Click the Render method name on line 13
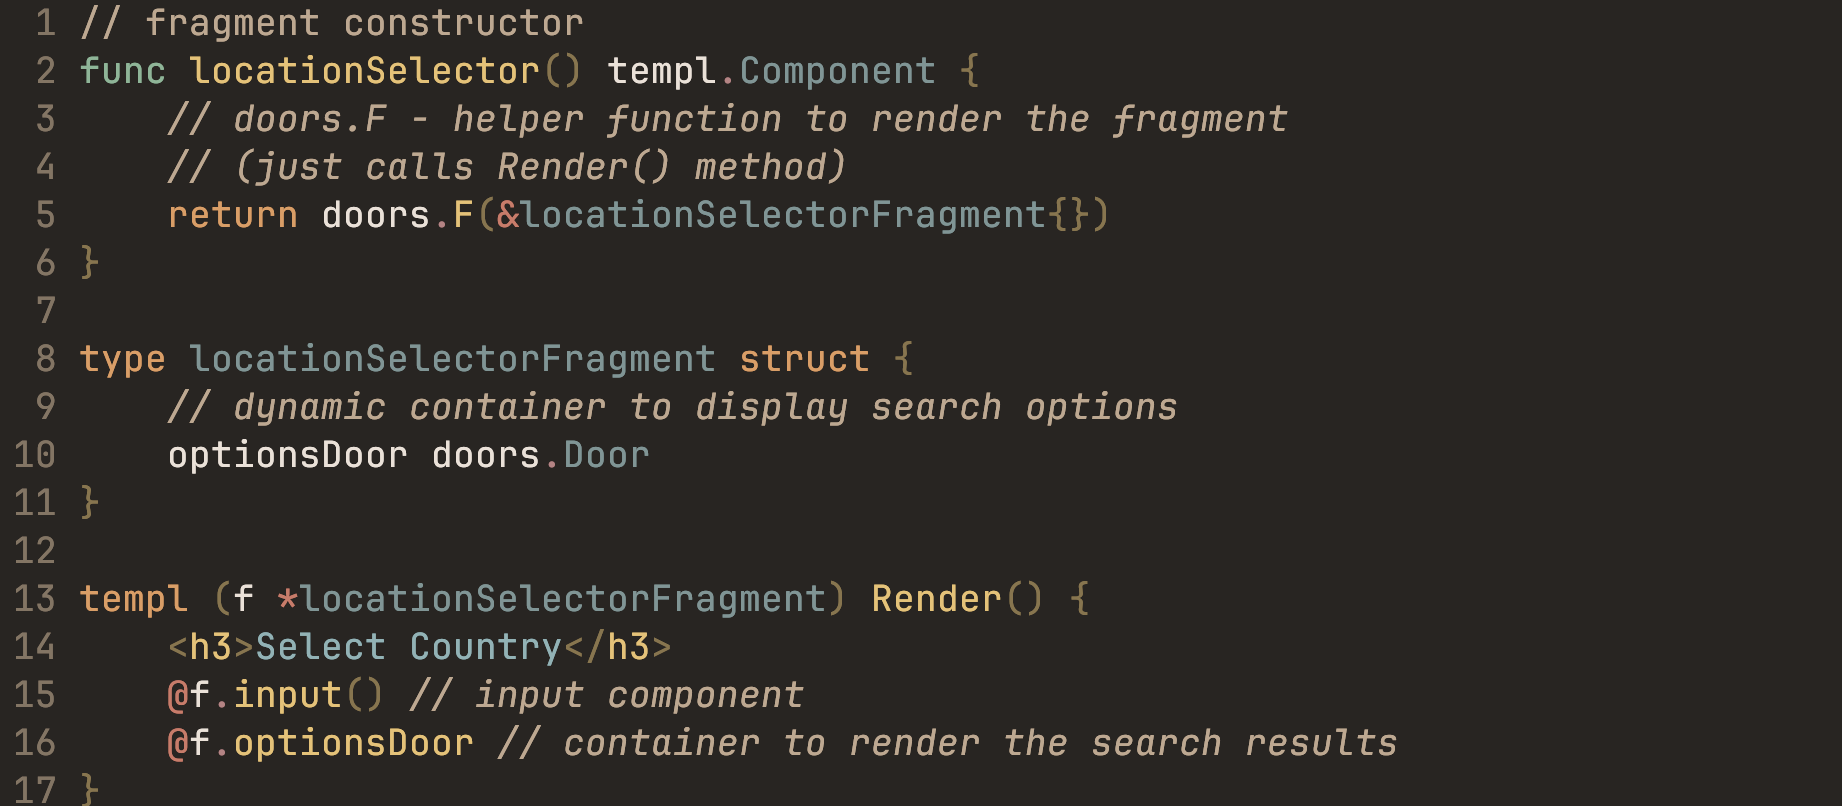 [936, 599]
